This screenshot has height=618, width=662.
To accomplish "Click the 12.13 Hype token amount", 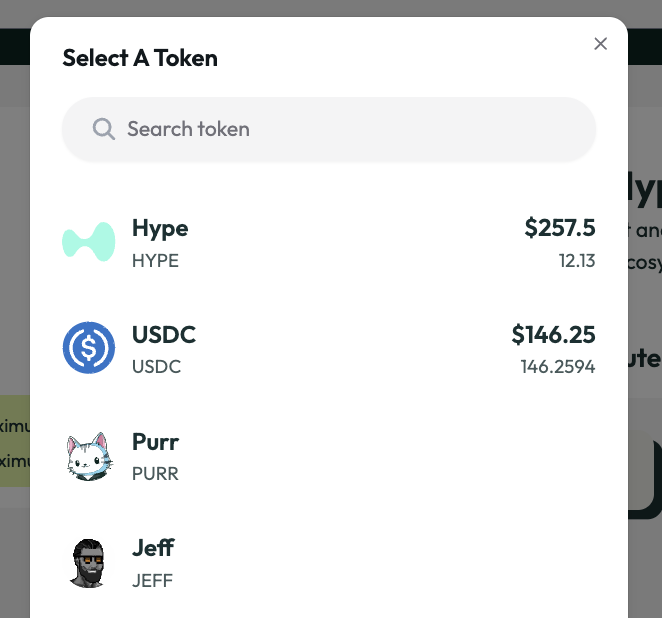I will pos(577,261).
